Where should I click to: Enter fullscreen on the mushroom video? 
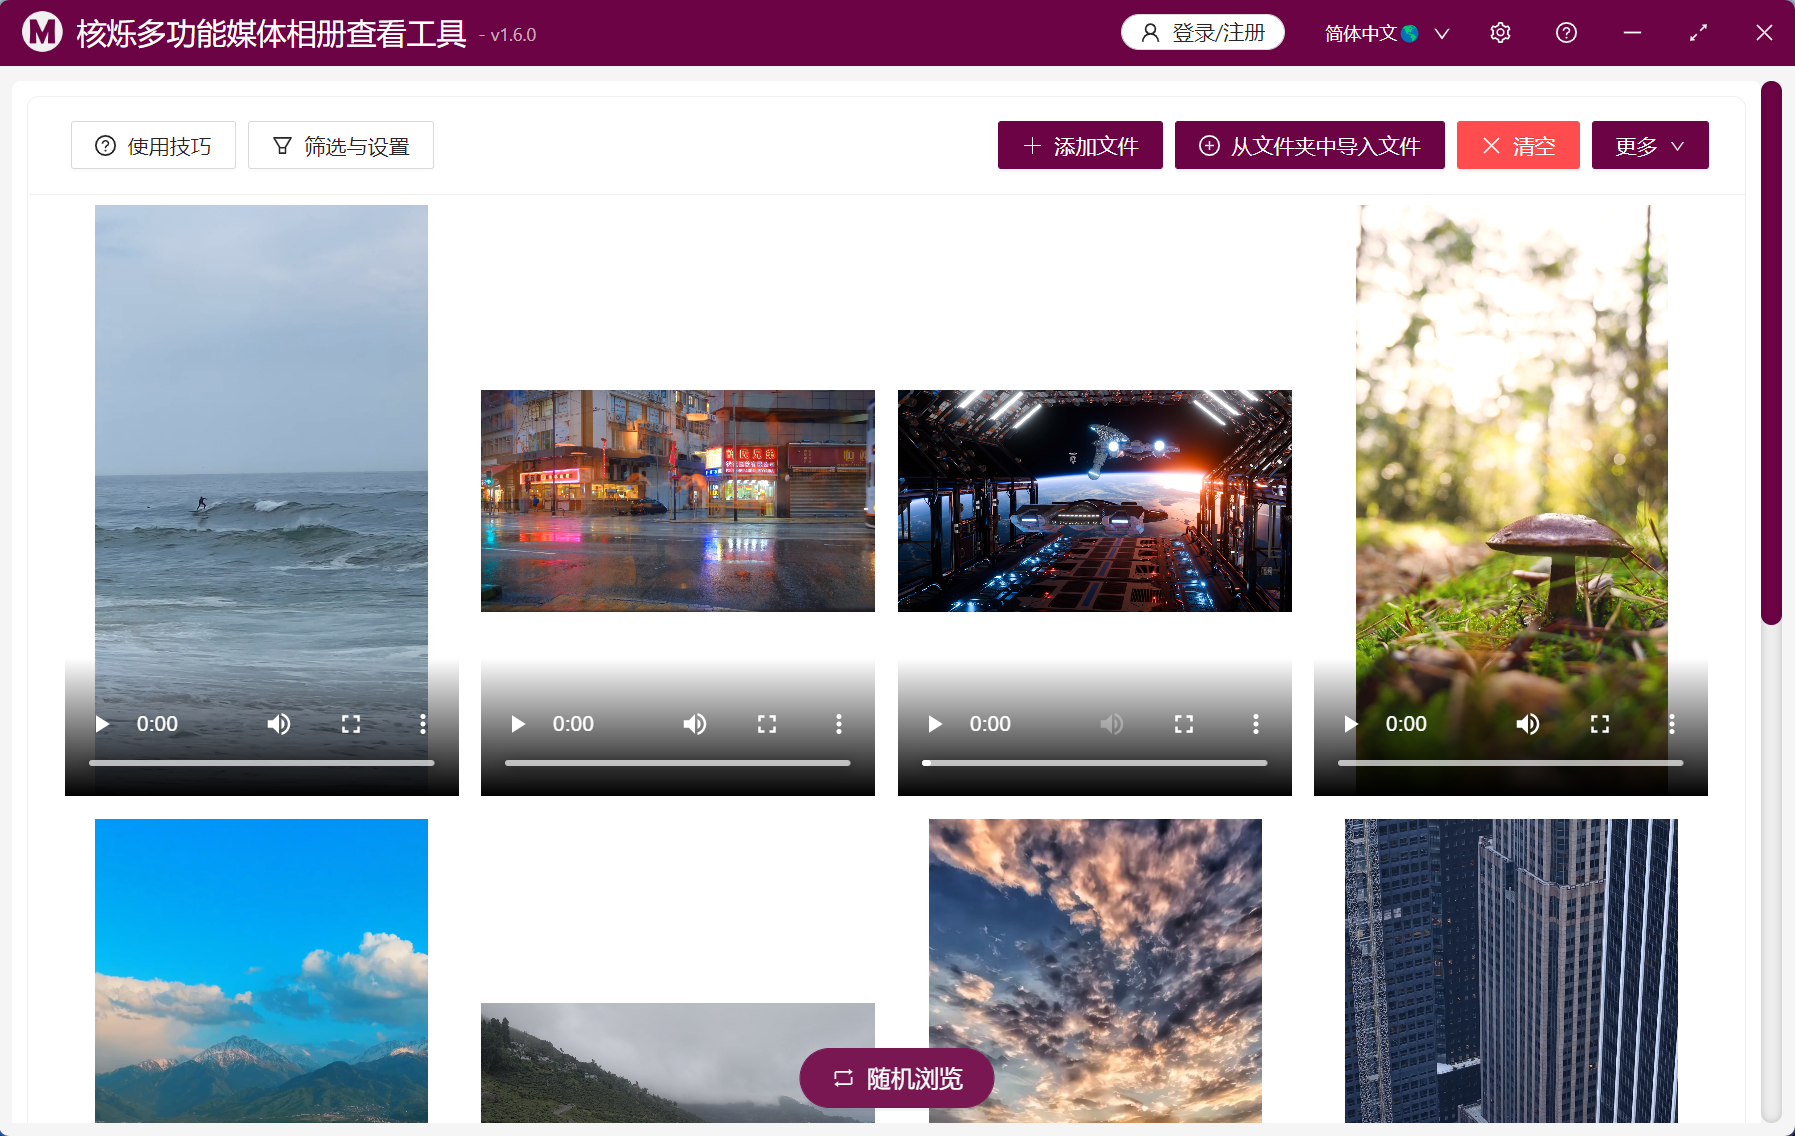click(1600, 723)
